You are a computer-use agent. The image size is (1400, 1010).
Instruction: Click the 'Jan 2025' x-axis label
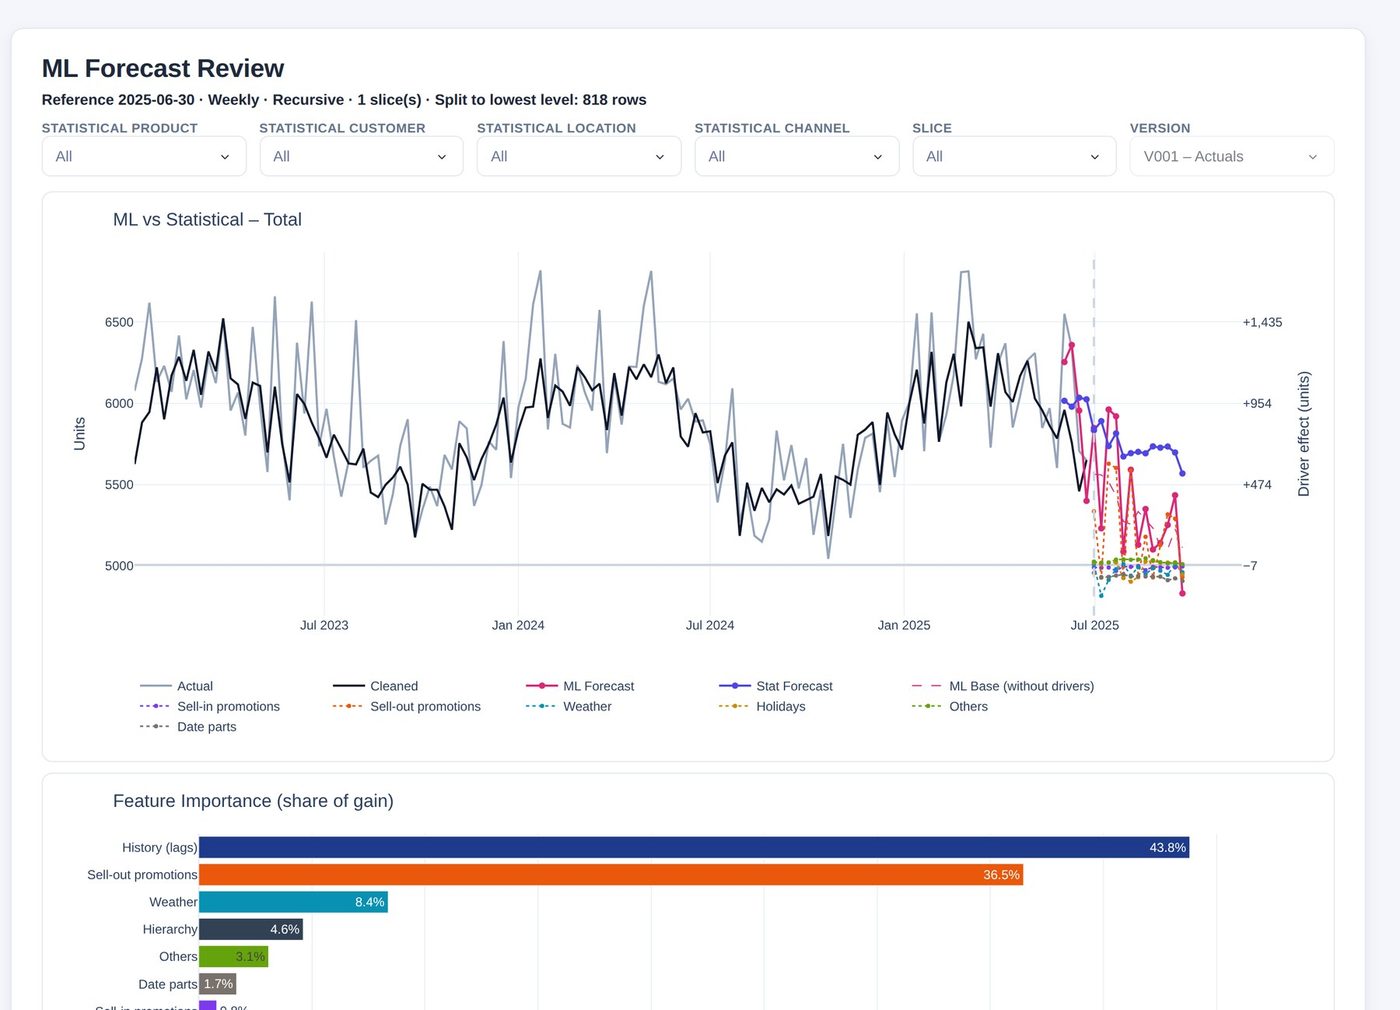tap(904, 625)
